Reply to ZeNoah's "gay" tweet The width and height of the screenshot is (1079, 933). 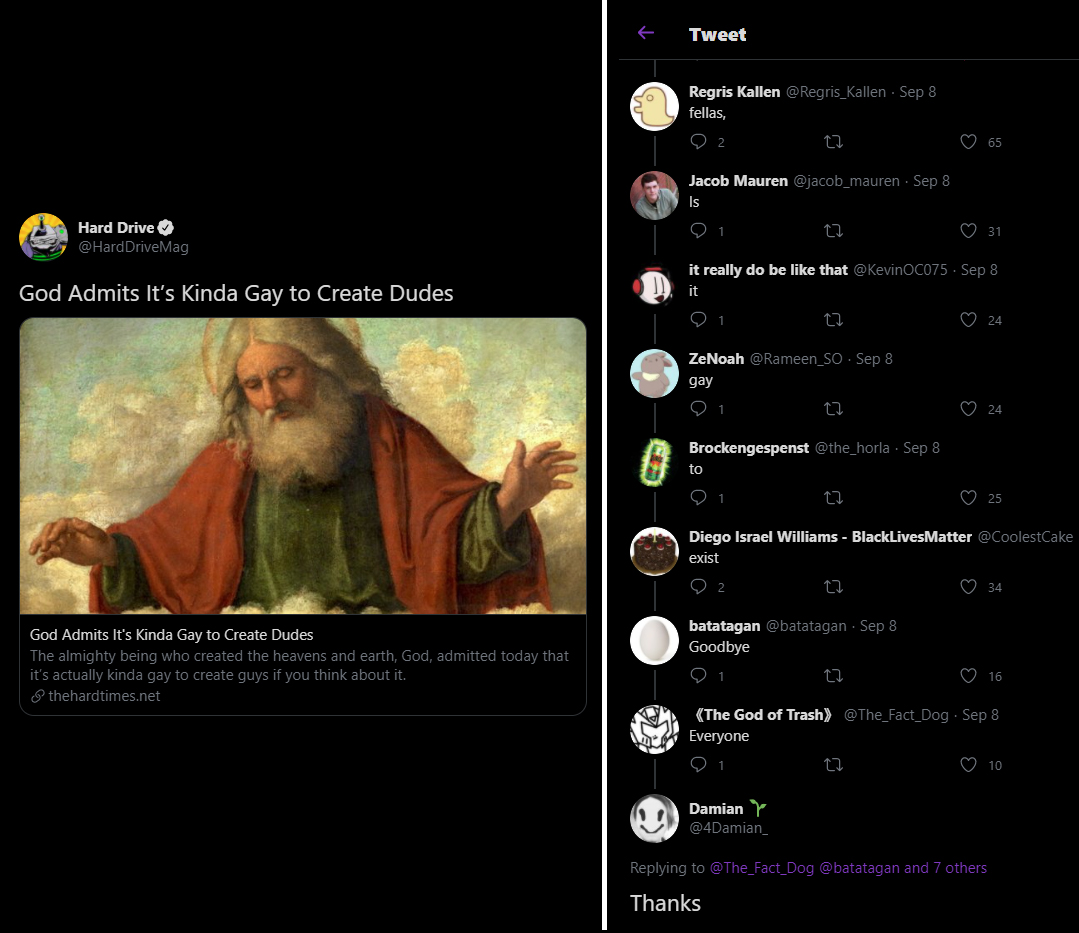699,409
